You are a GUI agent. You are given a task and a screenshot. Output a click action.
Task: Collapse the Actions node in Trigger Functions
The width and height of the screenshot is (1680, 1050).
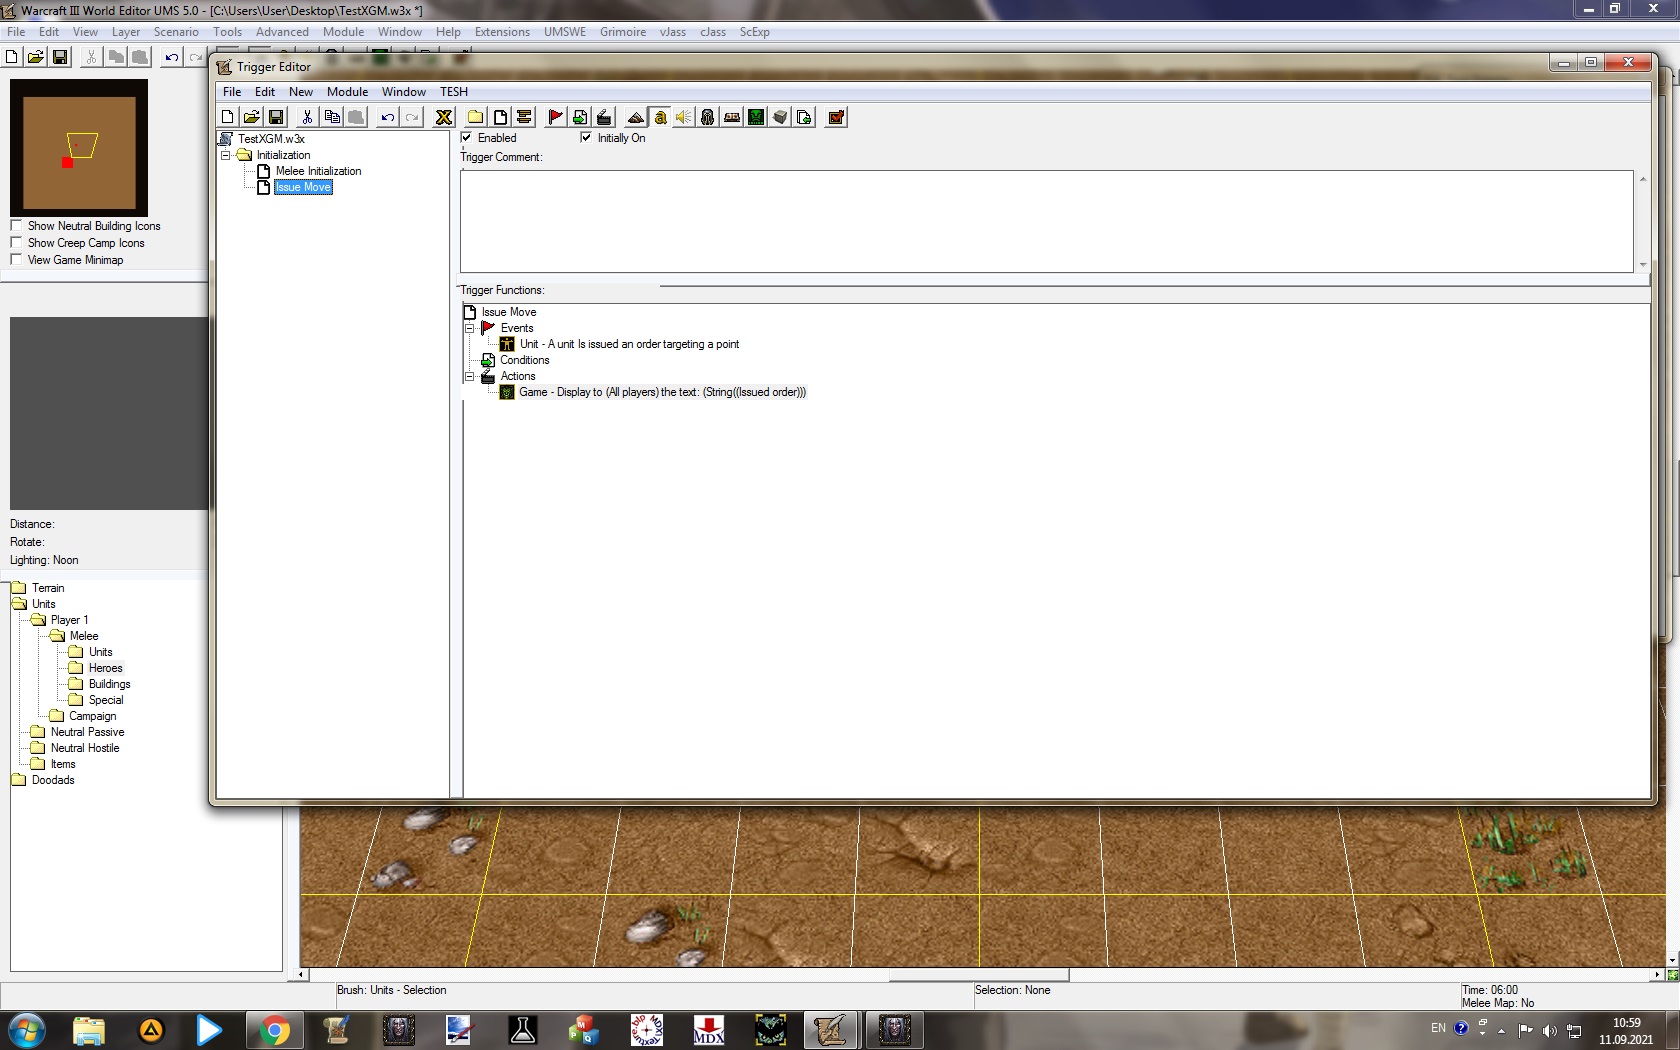coord(469,376)
